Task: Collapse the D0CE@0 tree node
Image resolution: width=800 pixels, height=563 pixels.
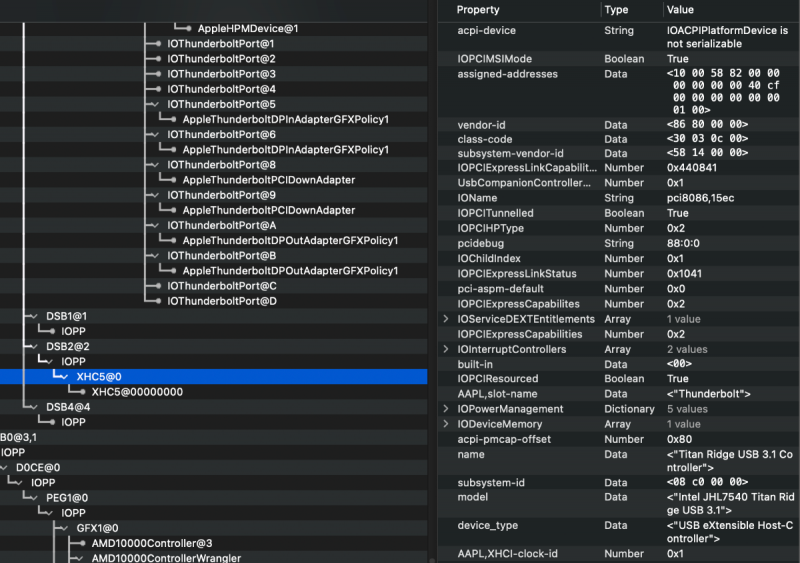Action: (4, 468)
